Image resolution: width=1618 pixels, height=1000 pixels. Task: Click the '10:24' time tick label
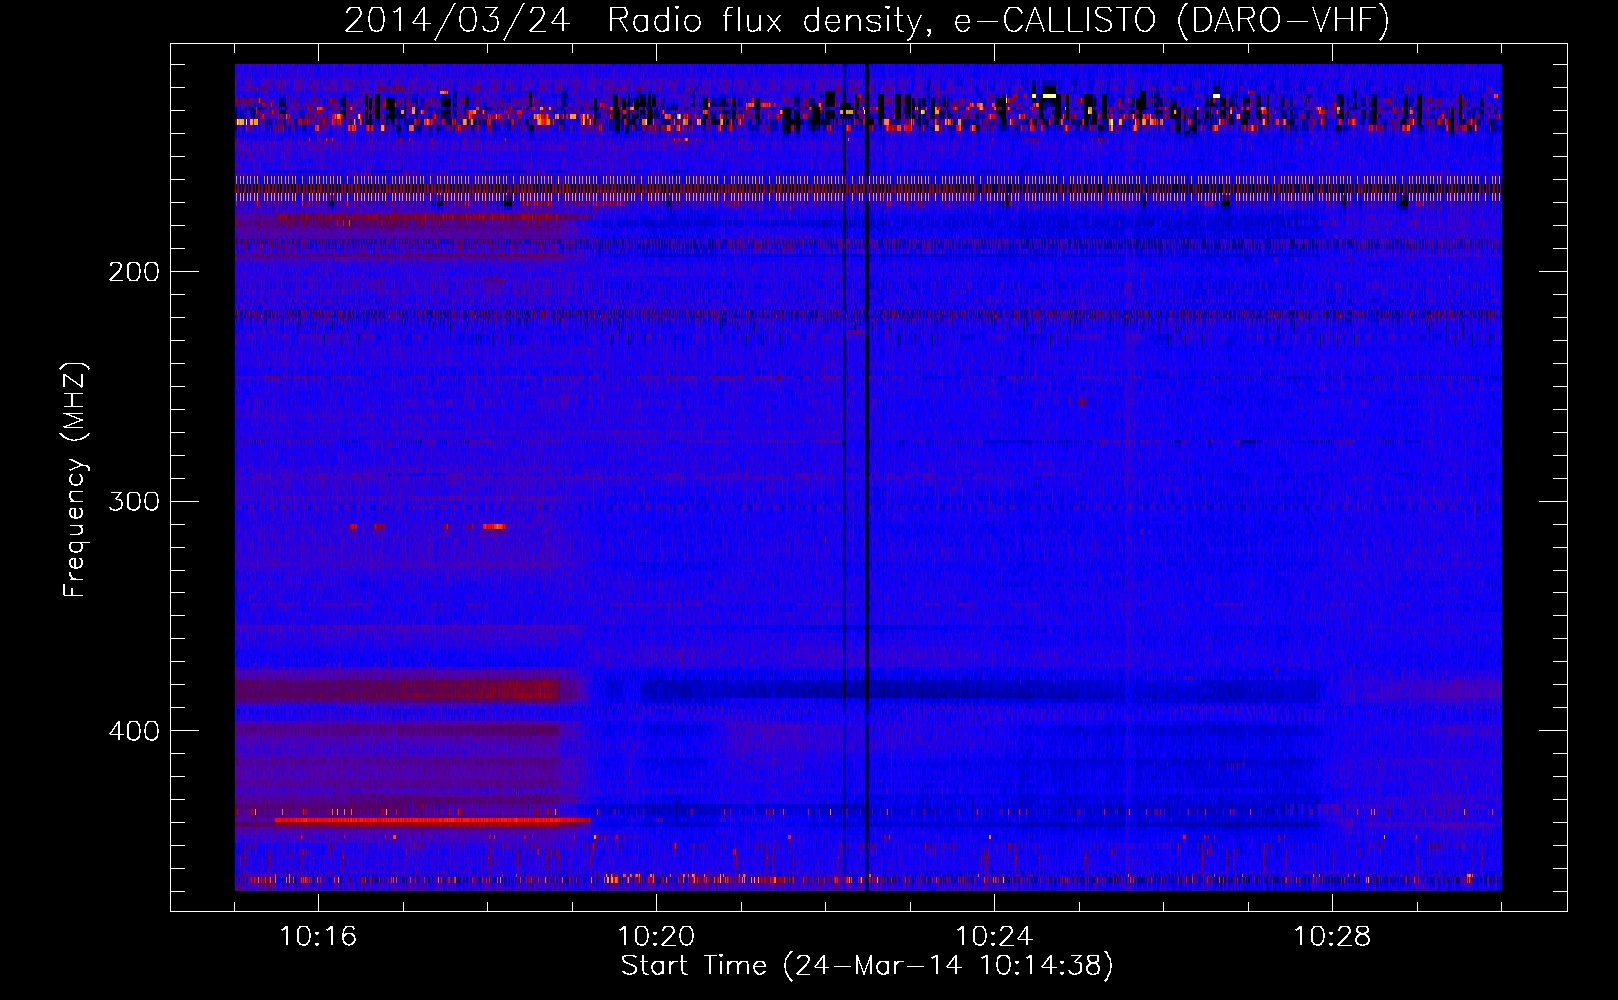click(994, 937)
